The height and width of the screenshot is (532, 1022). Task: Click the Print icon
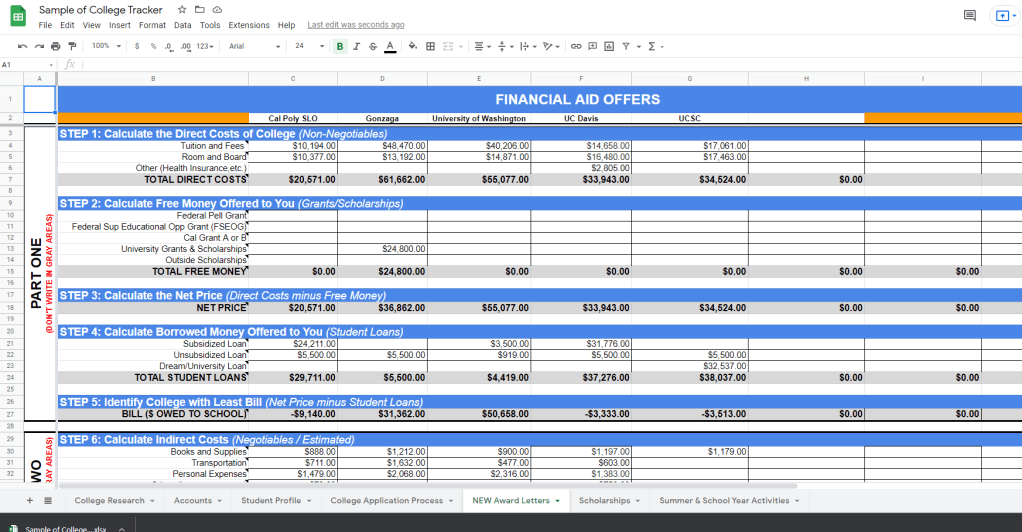click(55, 46)
